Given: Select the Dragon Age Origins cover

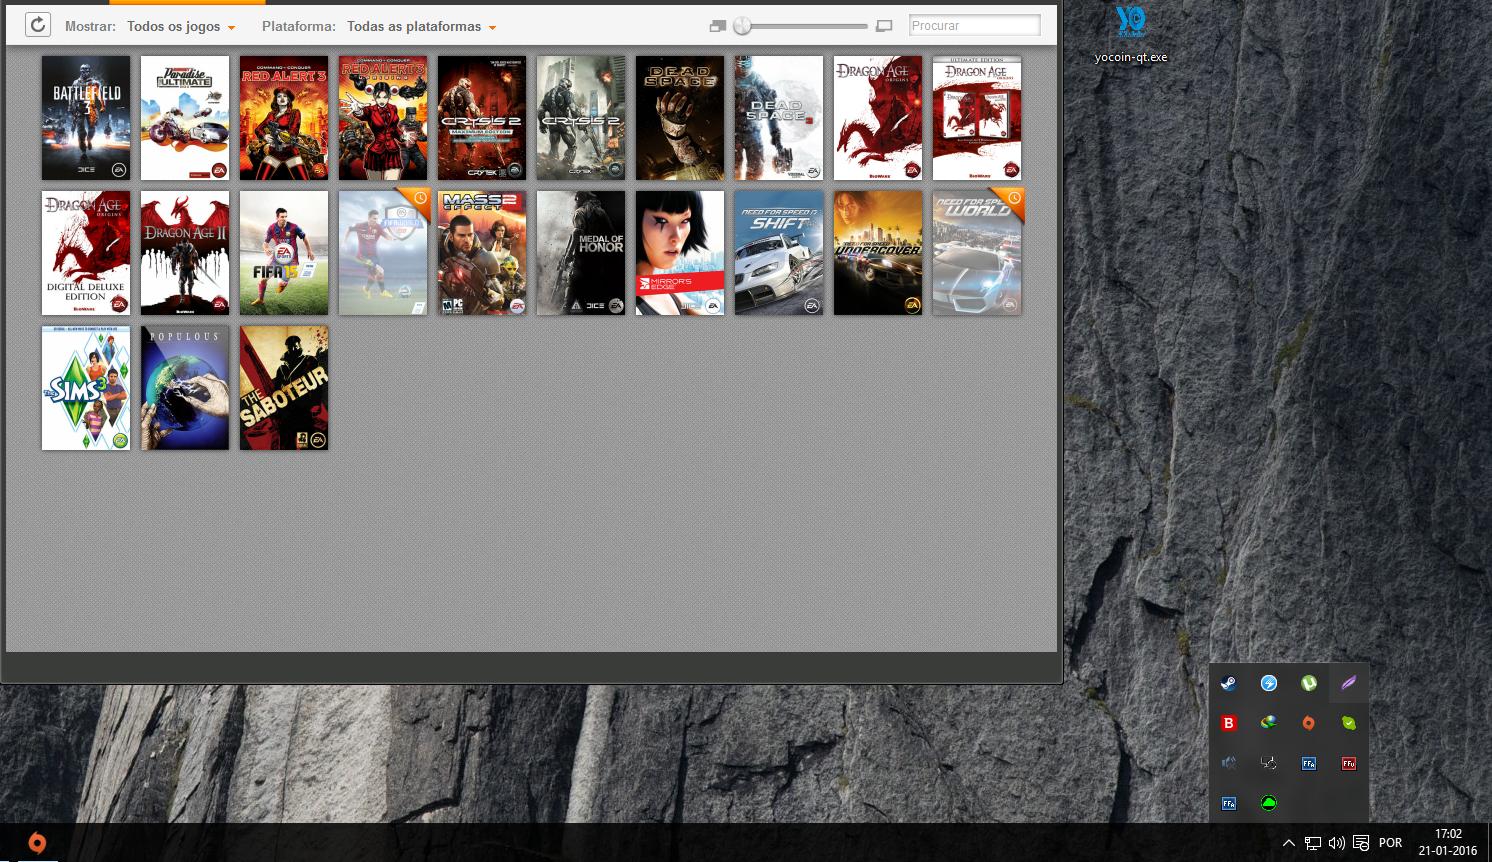Looking at the screenshot, I should (x=878, y=118).
